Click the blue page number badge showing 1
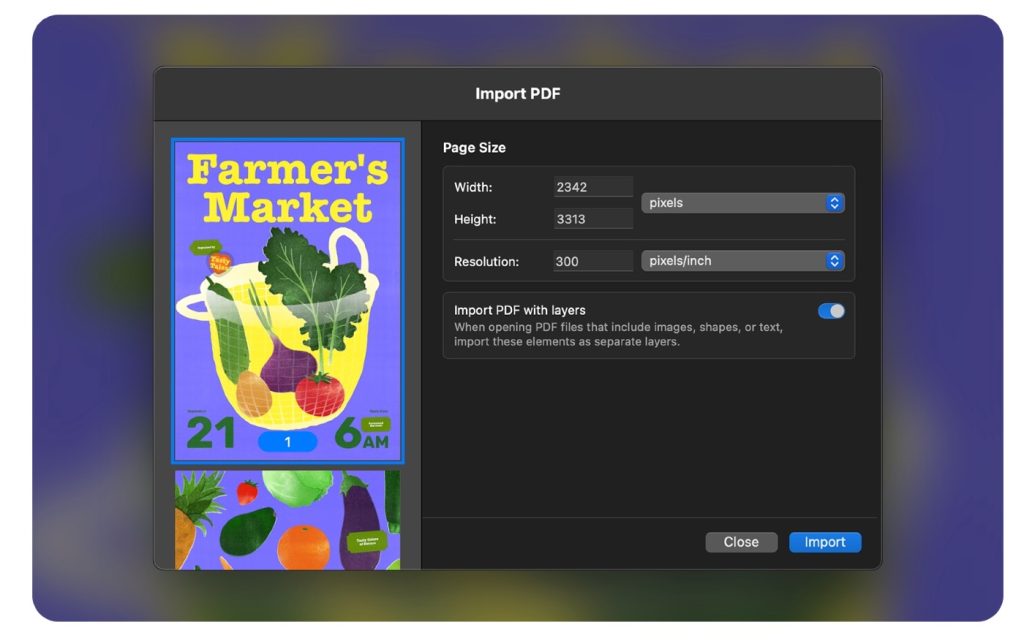 click(x=288, y=441)
